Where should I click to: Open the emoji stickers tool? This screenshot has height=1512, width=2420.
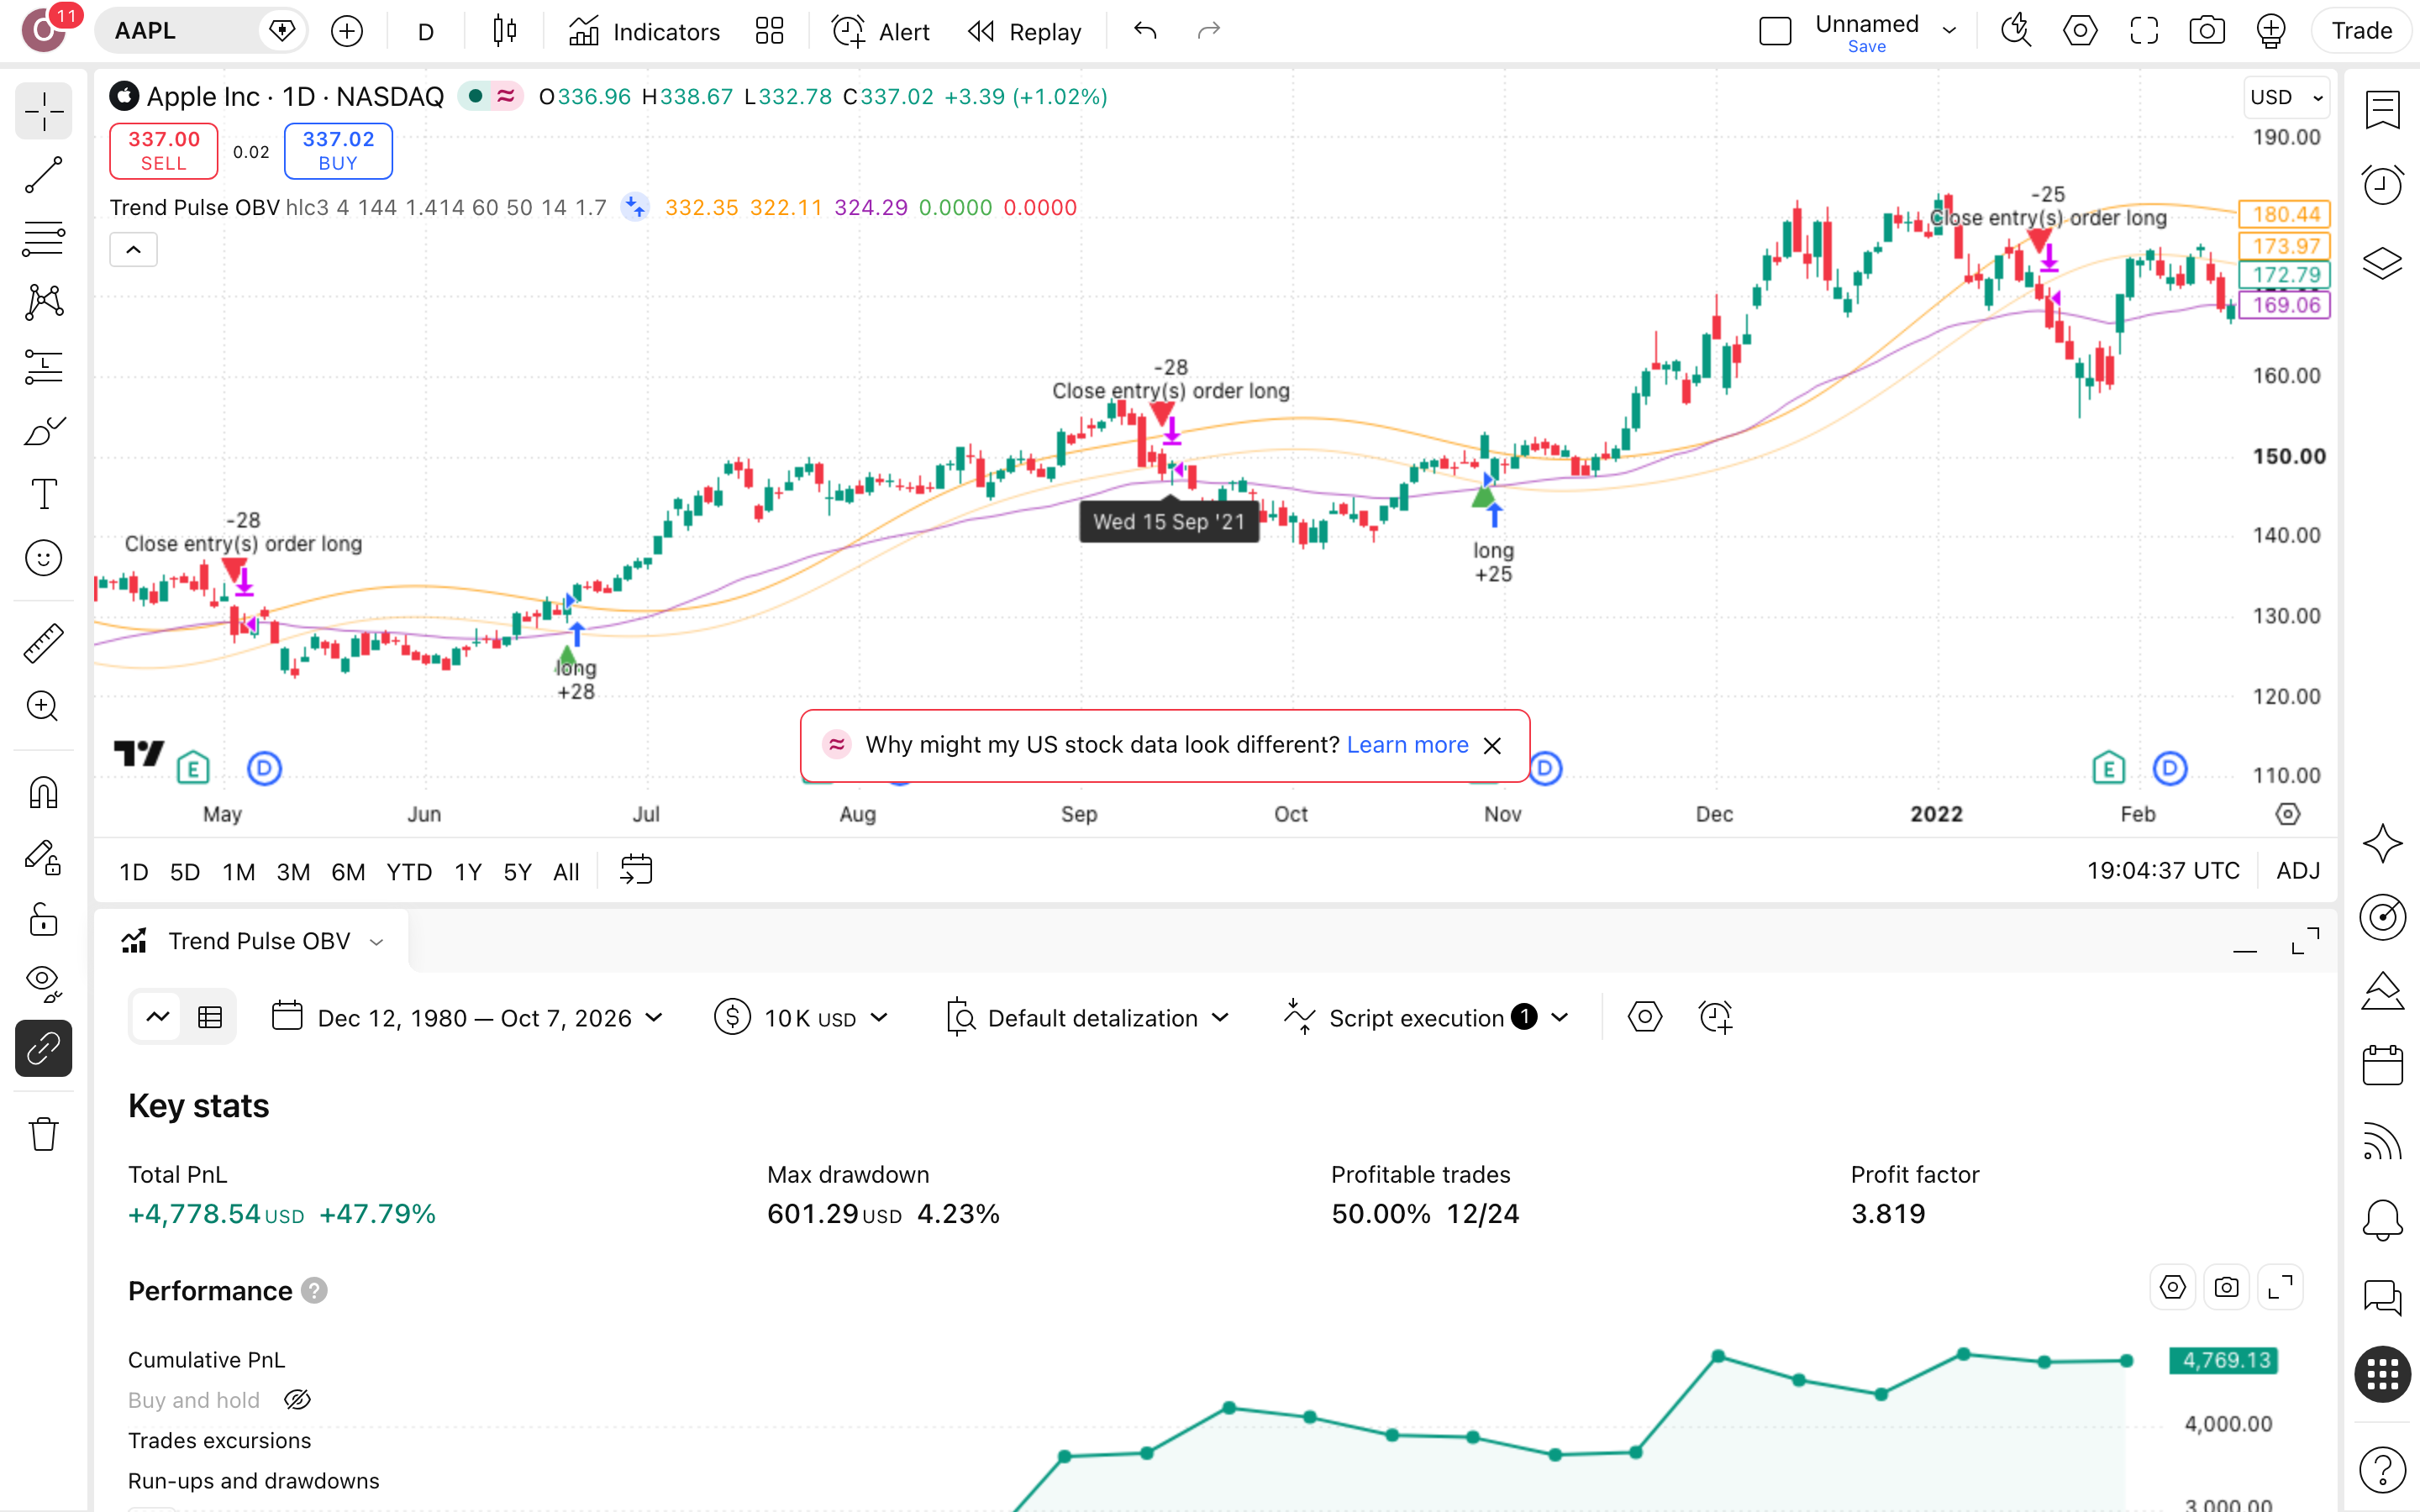click(x=43, y=558)
